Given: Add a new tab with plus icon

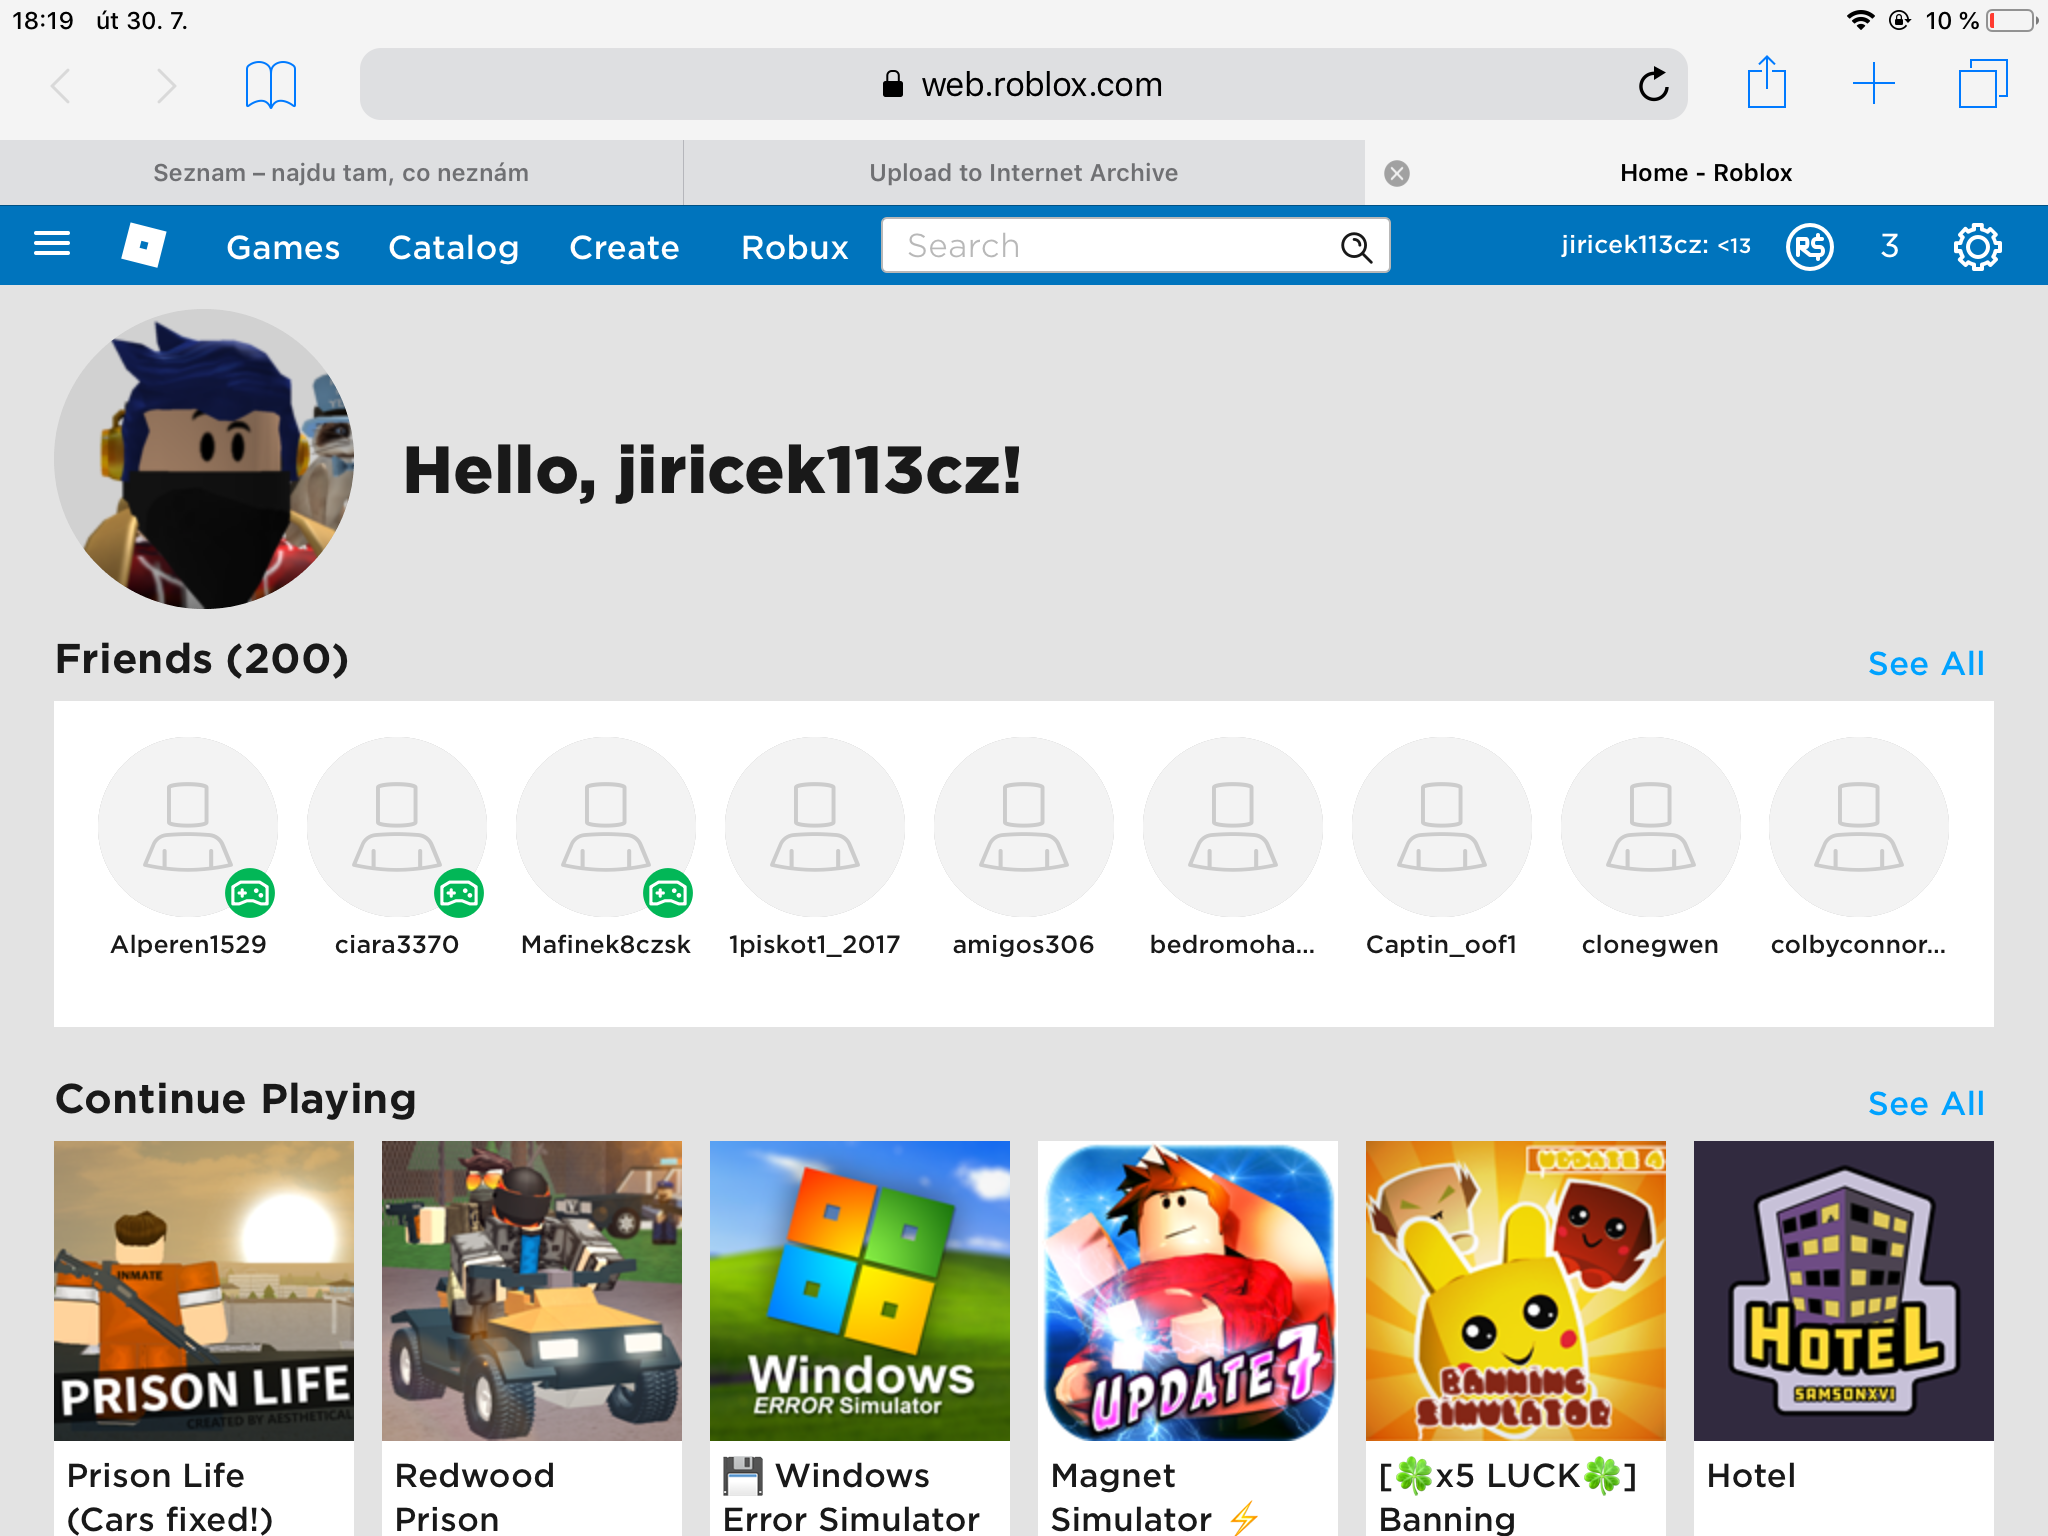Looking at the screenshot, I should (1873, 83).
